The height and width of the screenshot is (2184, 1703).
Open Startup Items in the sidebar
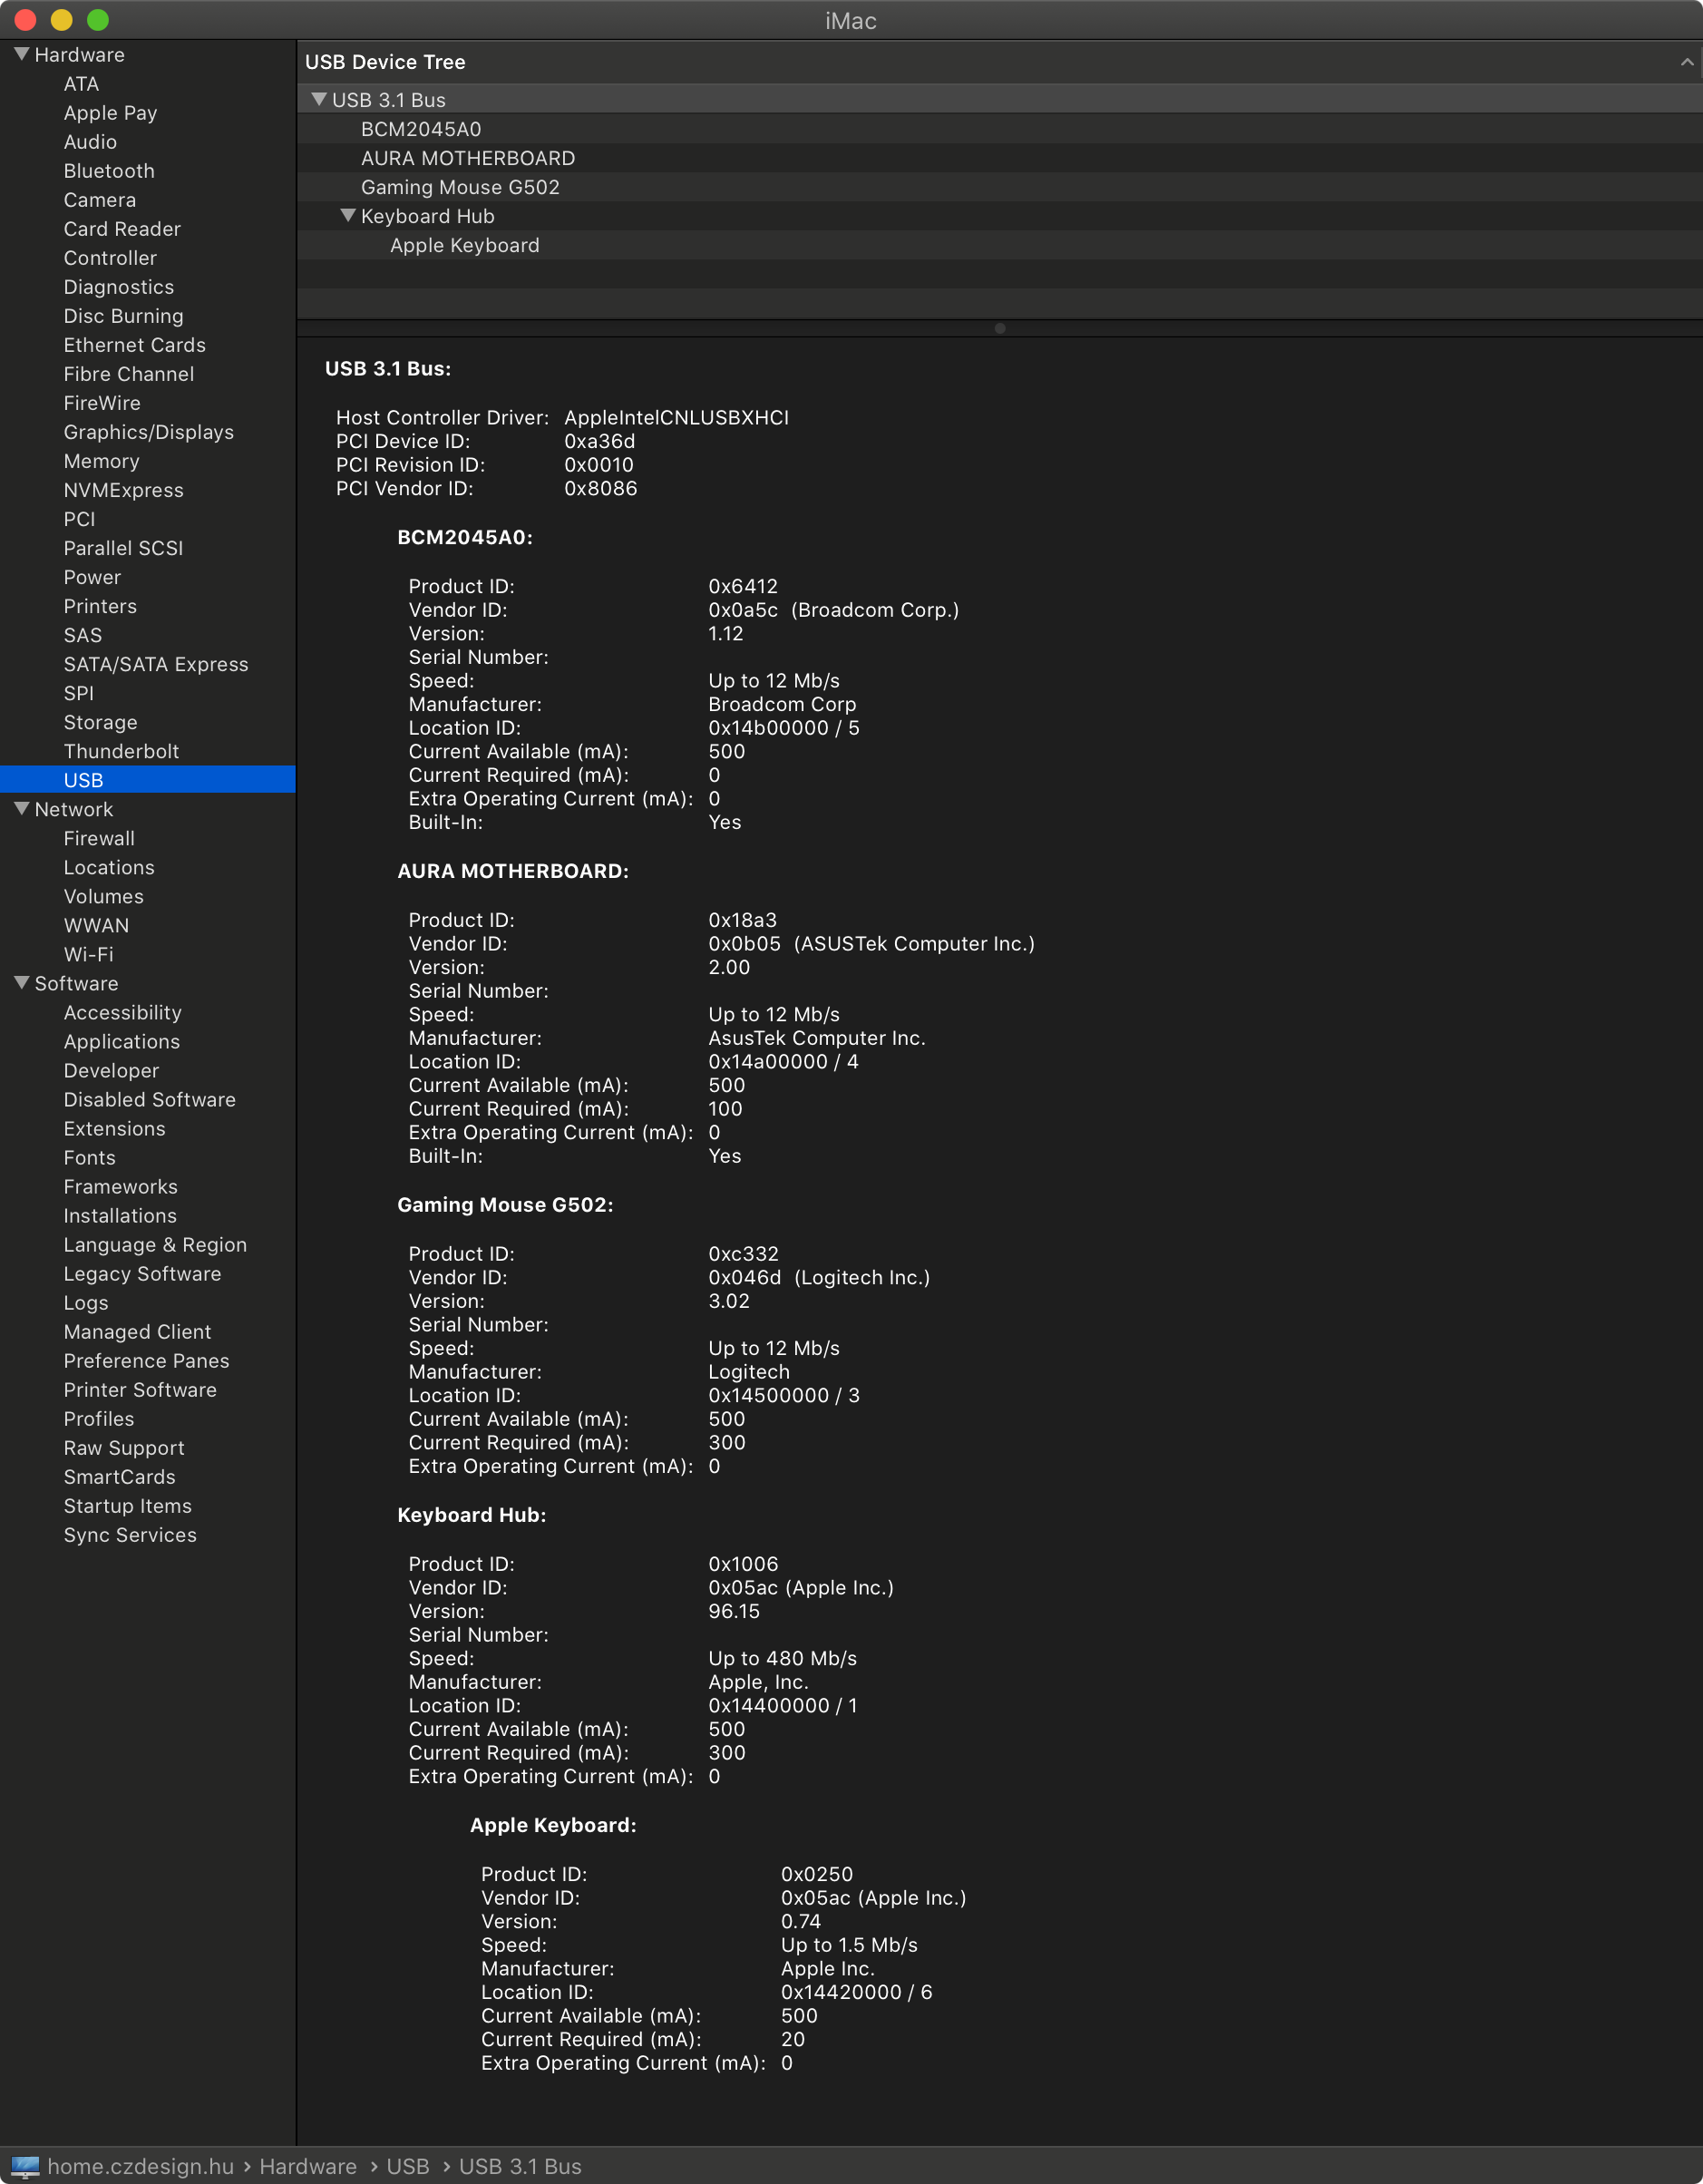(128, 1505)
